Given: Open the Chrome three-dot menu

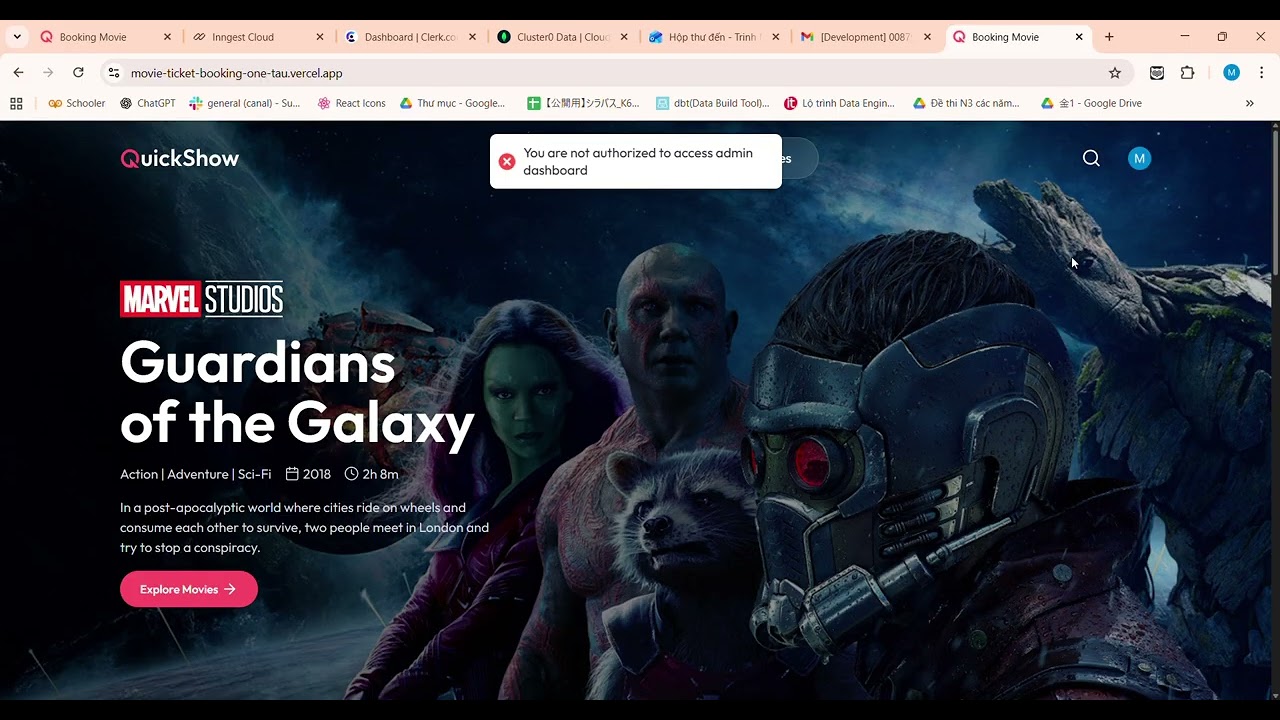Looking at the screenshot, I should click(1261, 73).
